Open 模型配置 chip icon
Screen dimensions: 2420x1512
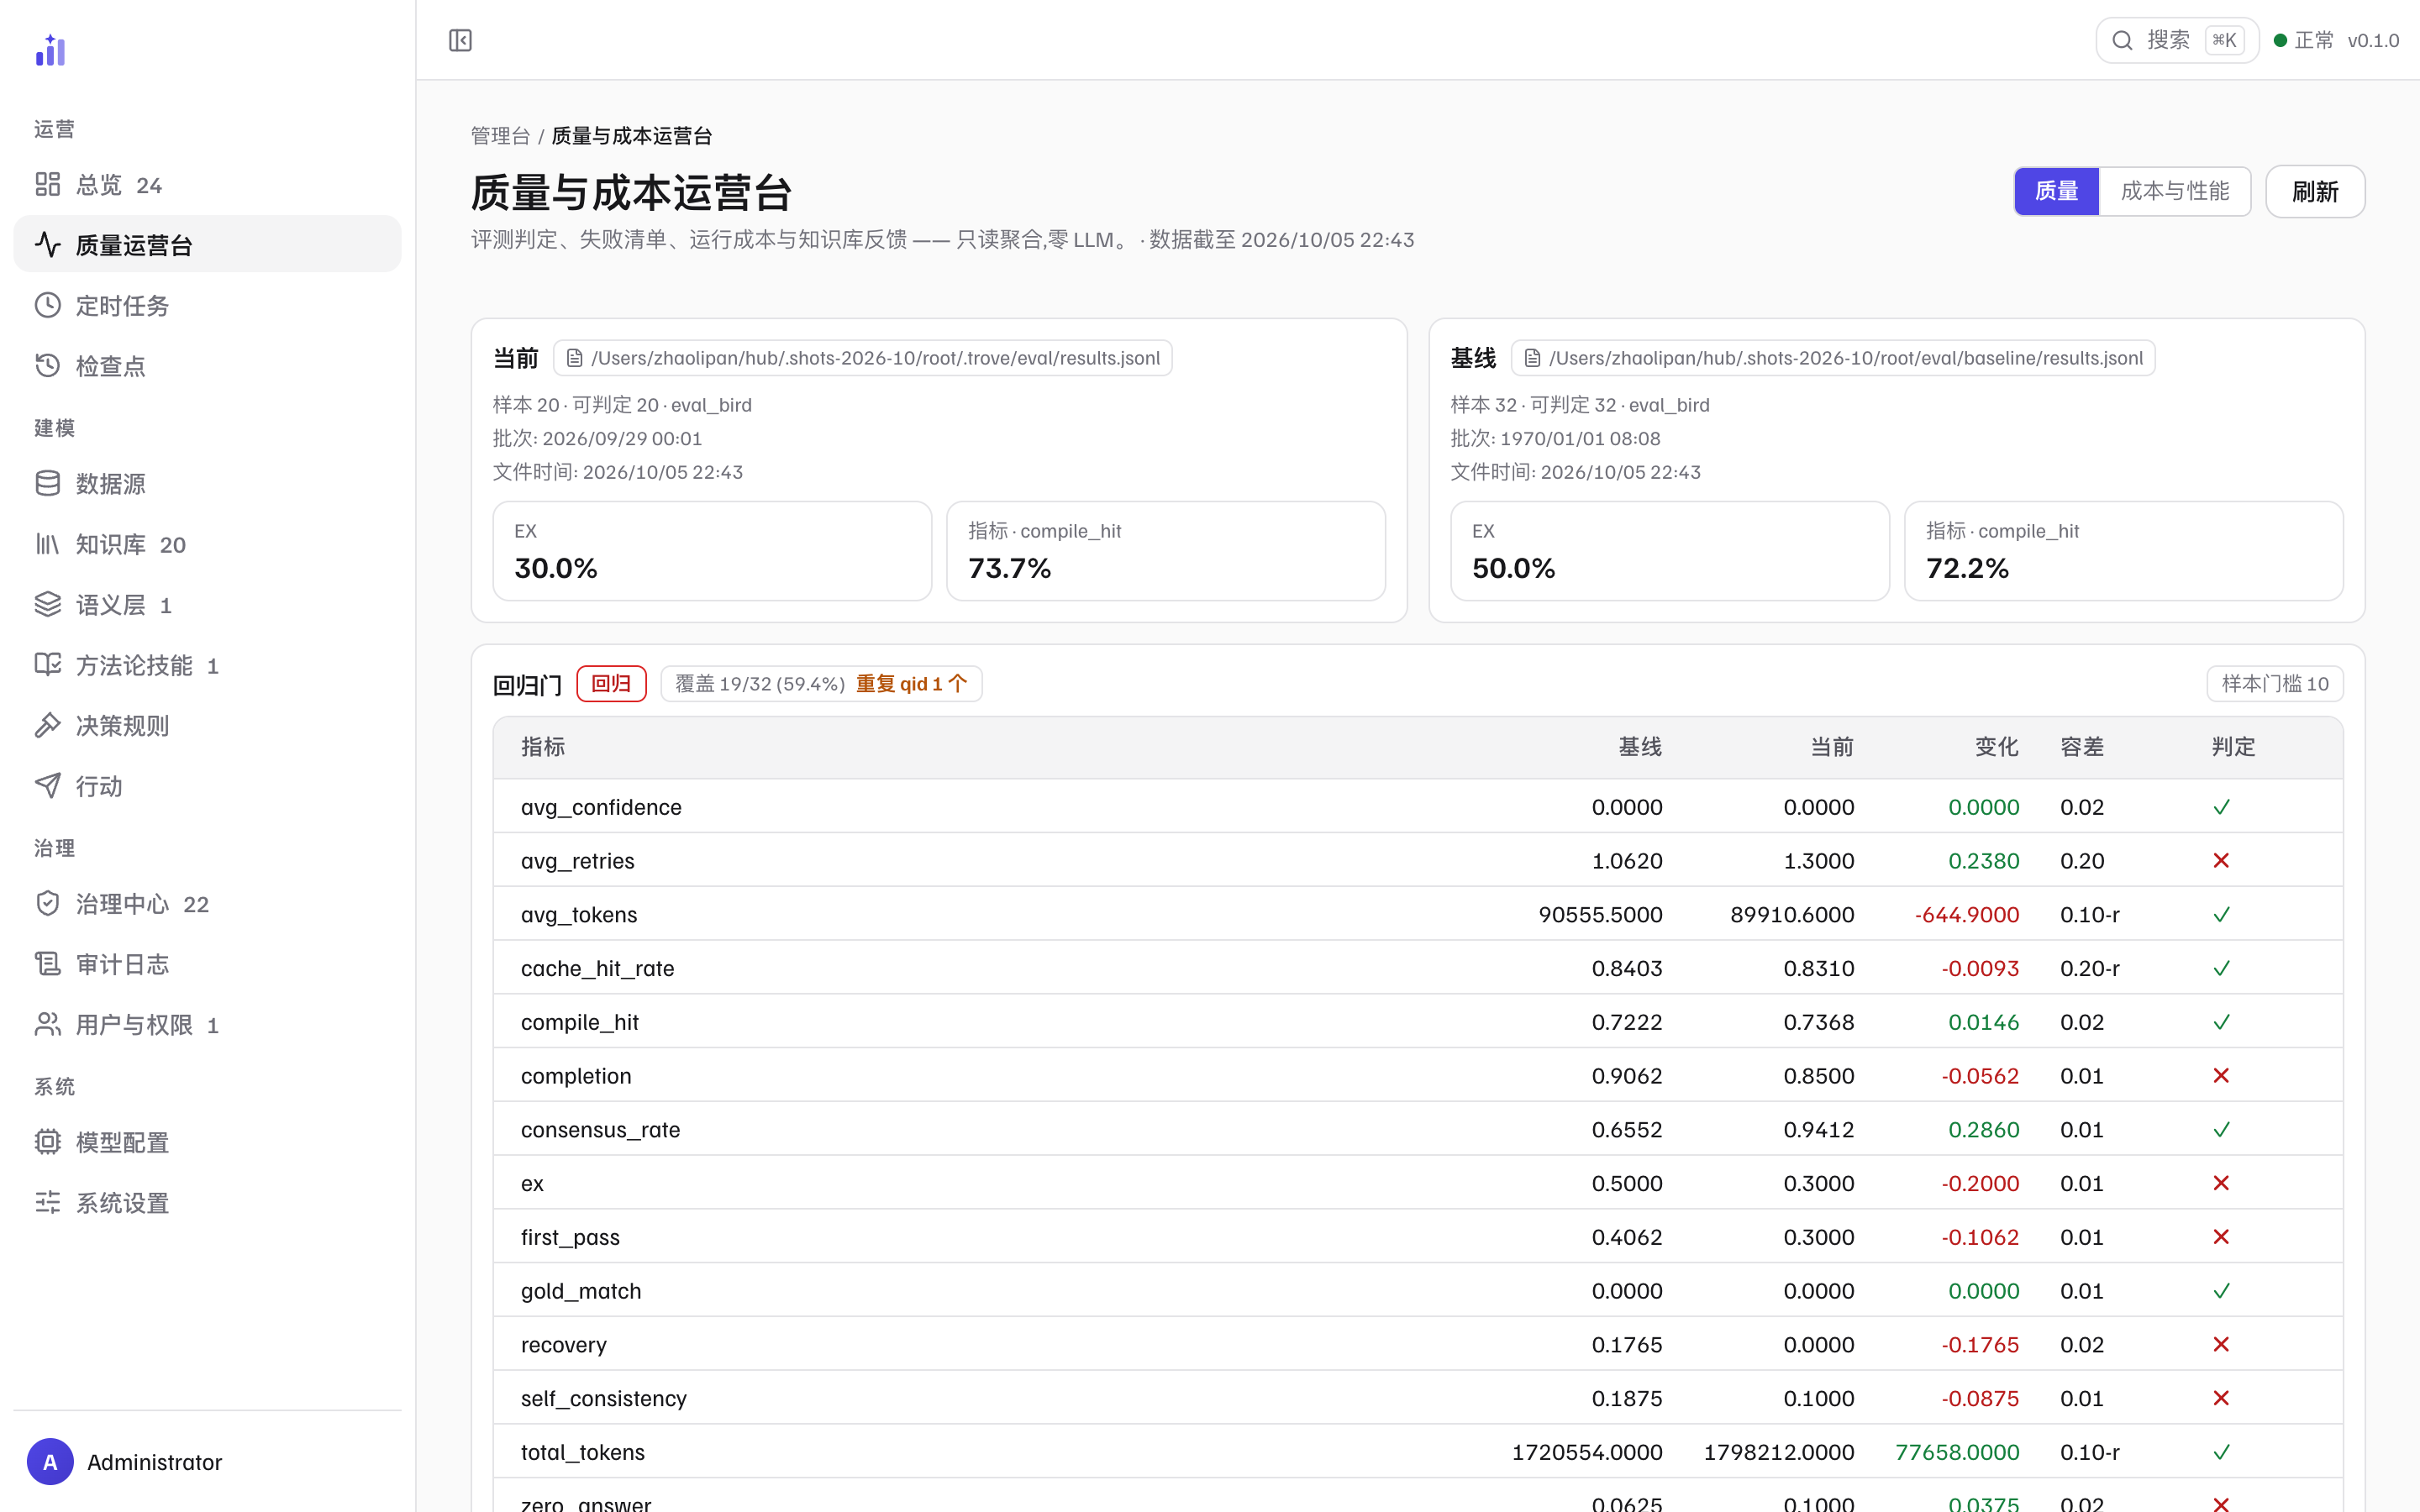point(48,1142)
